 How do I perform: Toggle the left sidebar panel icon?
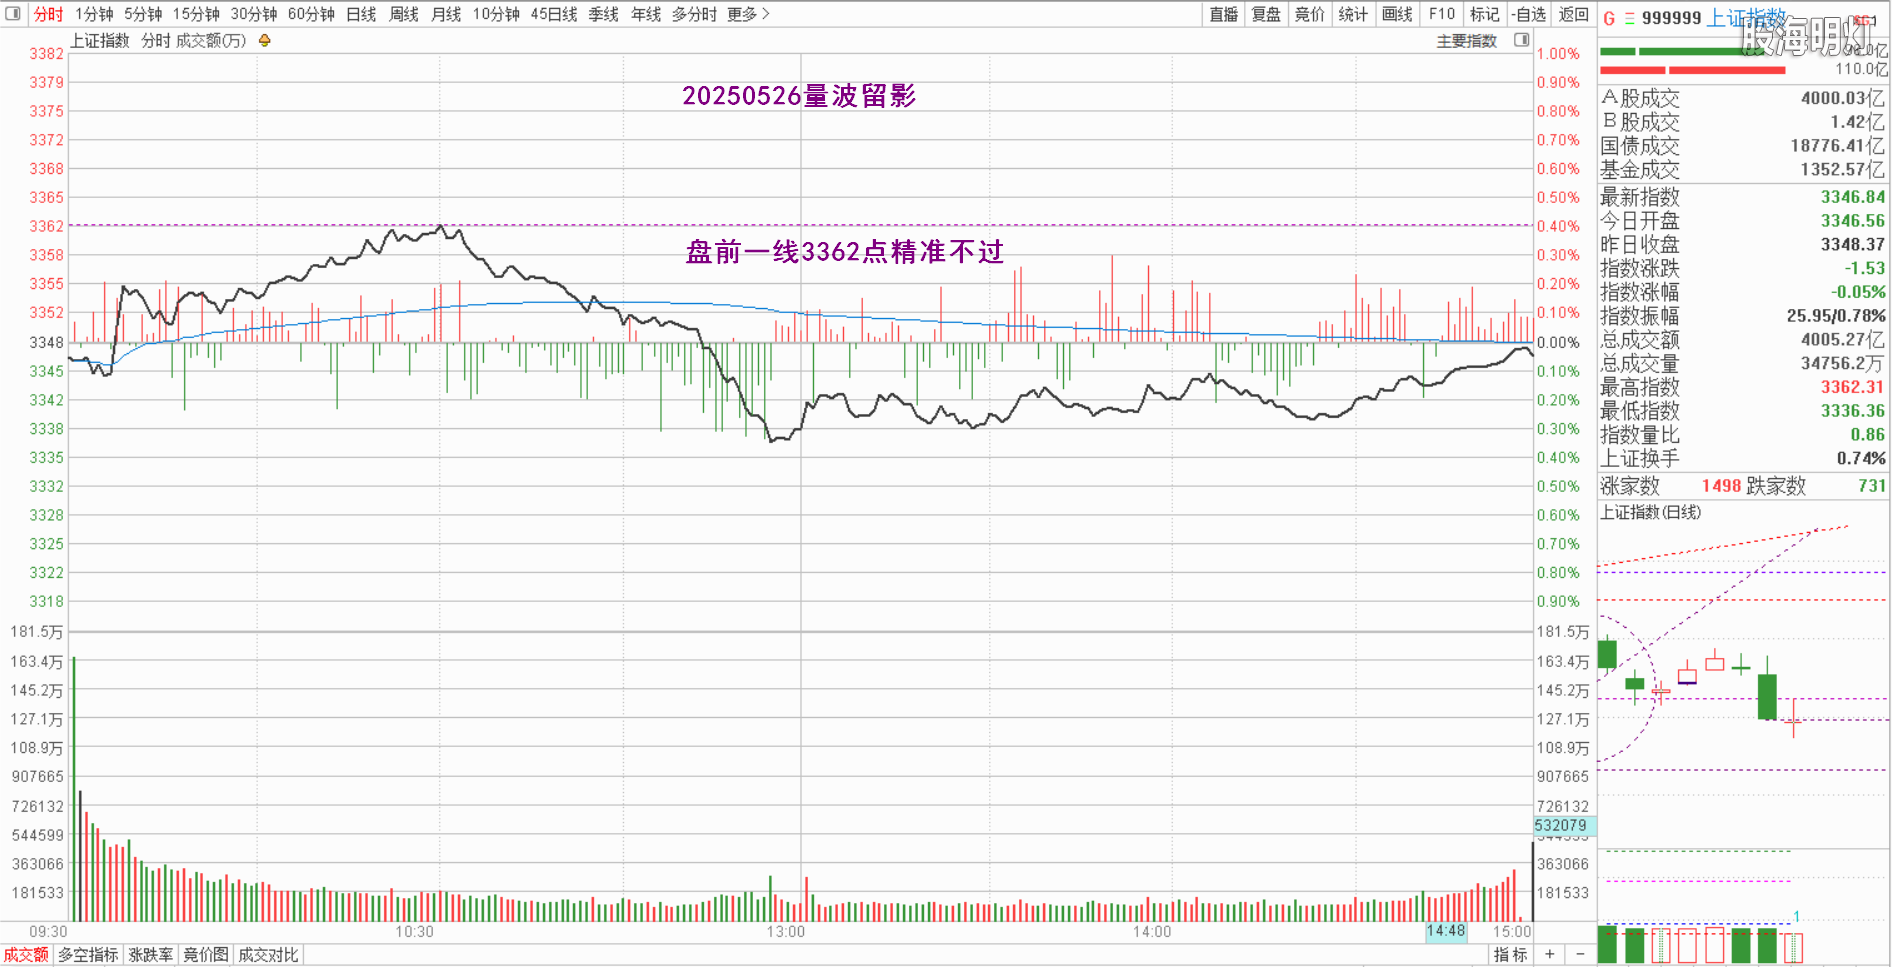click(13, 14)
